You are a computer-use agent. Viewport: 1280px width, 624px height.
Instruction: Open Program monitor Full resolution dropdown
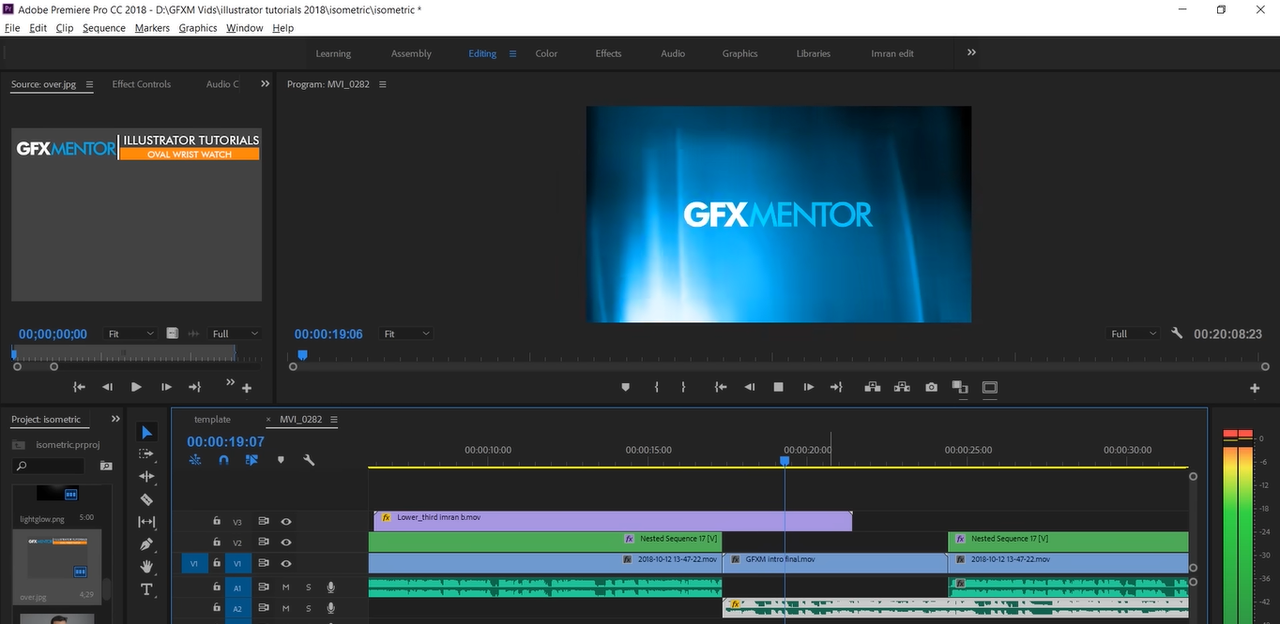click(1135, 334)
